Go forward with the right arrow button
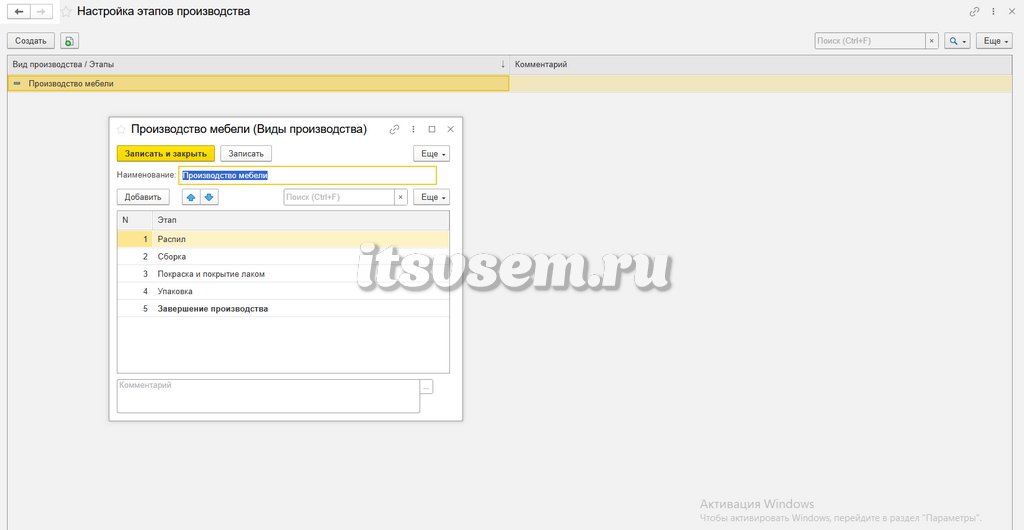The height and width of the screenshot is (530, 1024). (x=41, y=12)
